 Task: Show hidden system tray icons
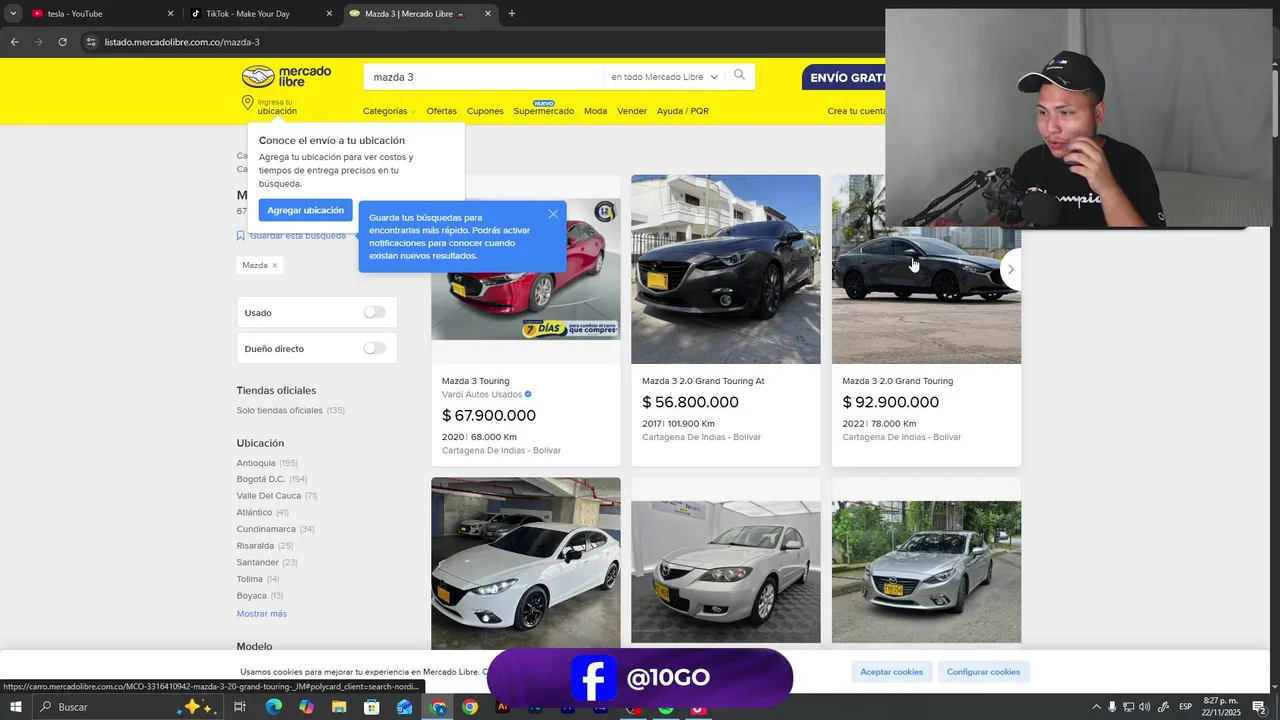pyautogui.click(x=1096, y=707)
